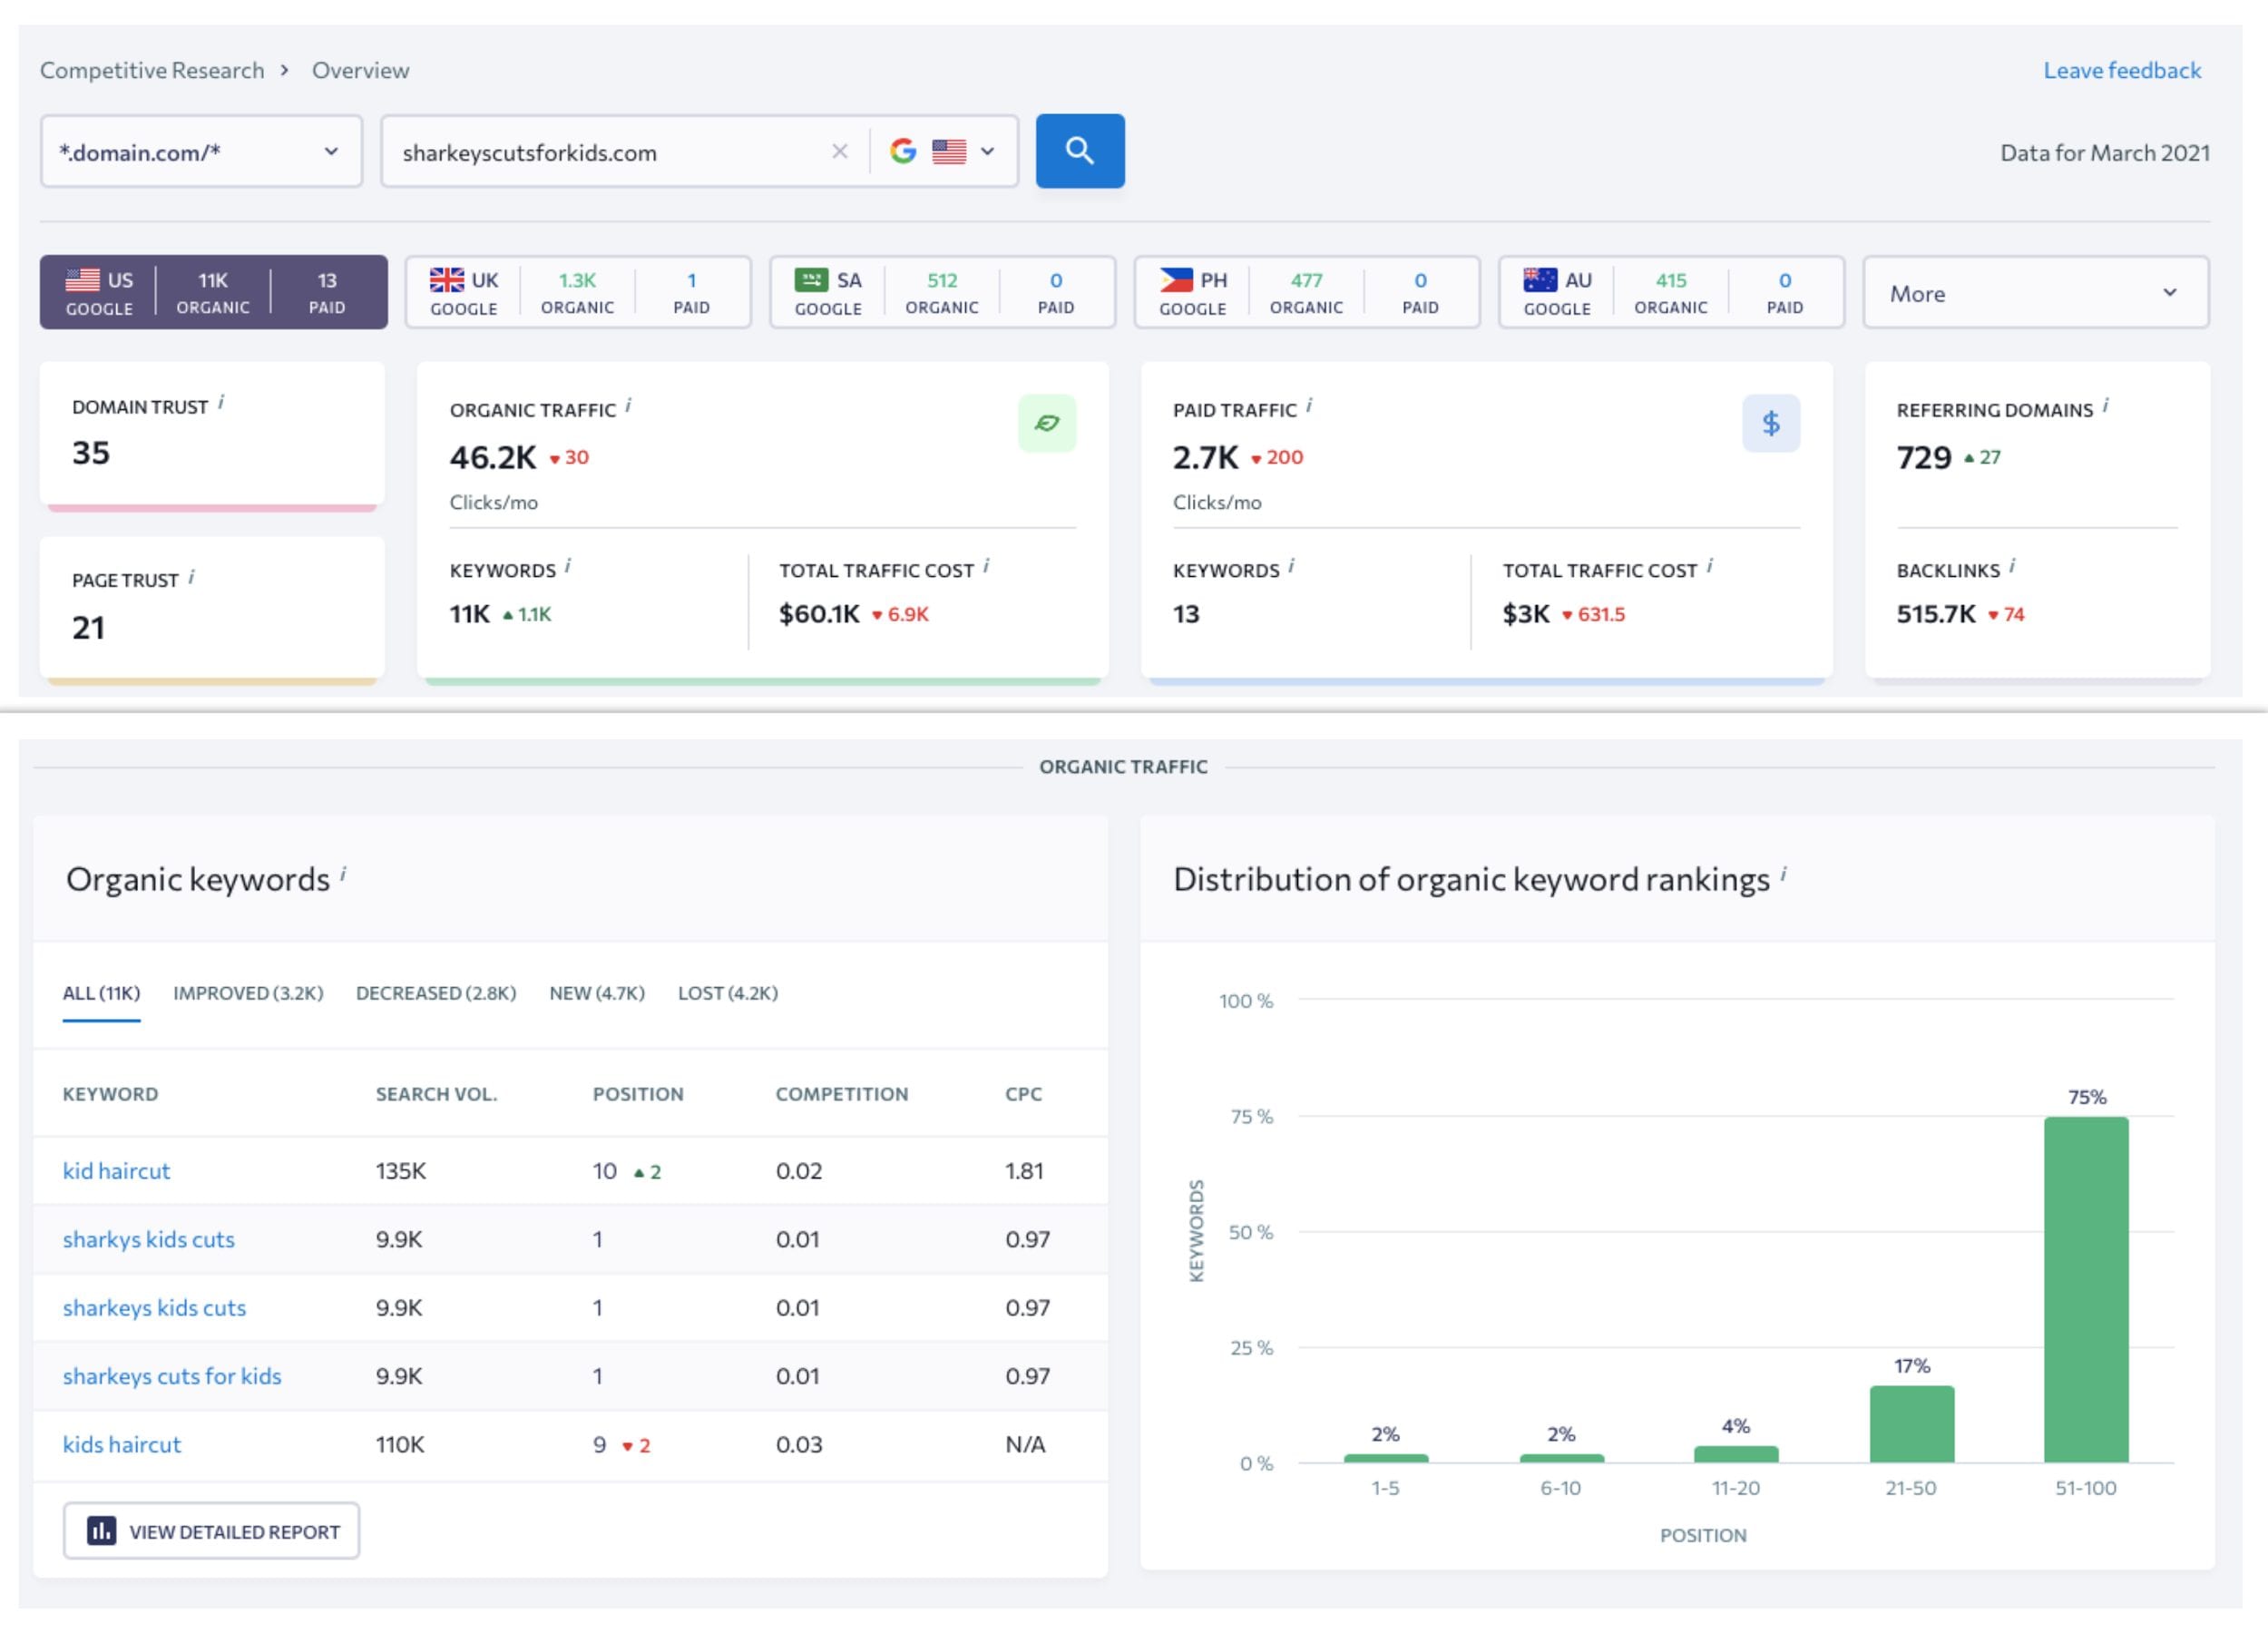Click the 135K search volume cell
Viewport: 2268px width, 1633px height.
(x=401, y=1171)
